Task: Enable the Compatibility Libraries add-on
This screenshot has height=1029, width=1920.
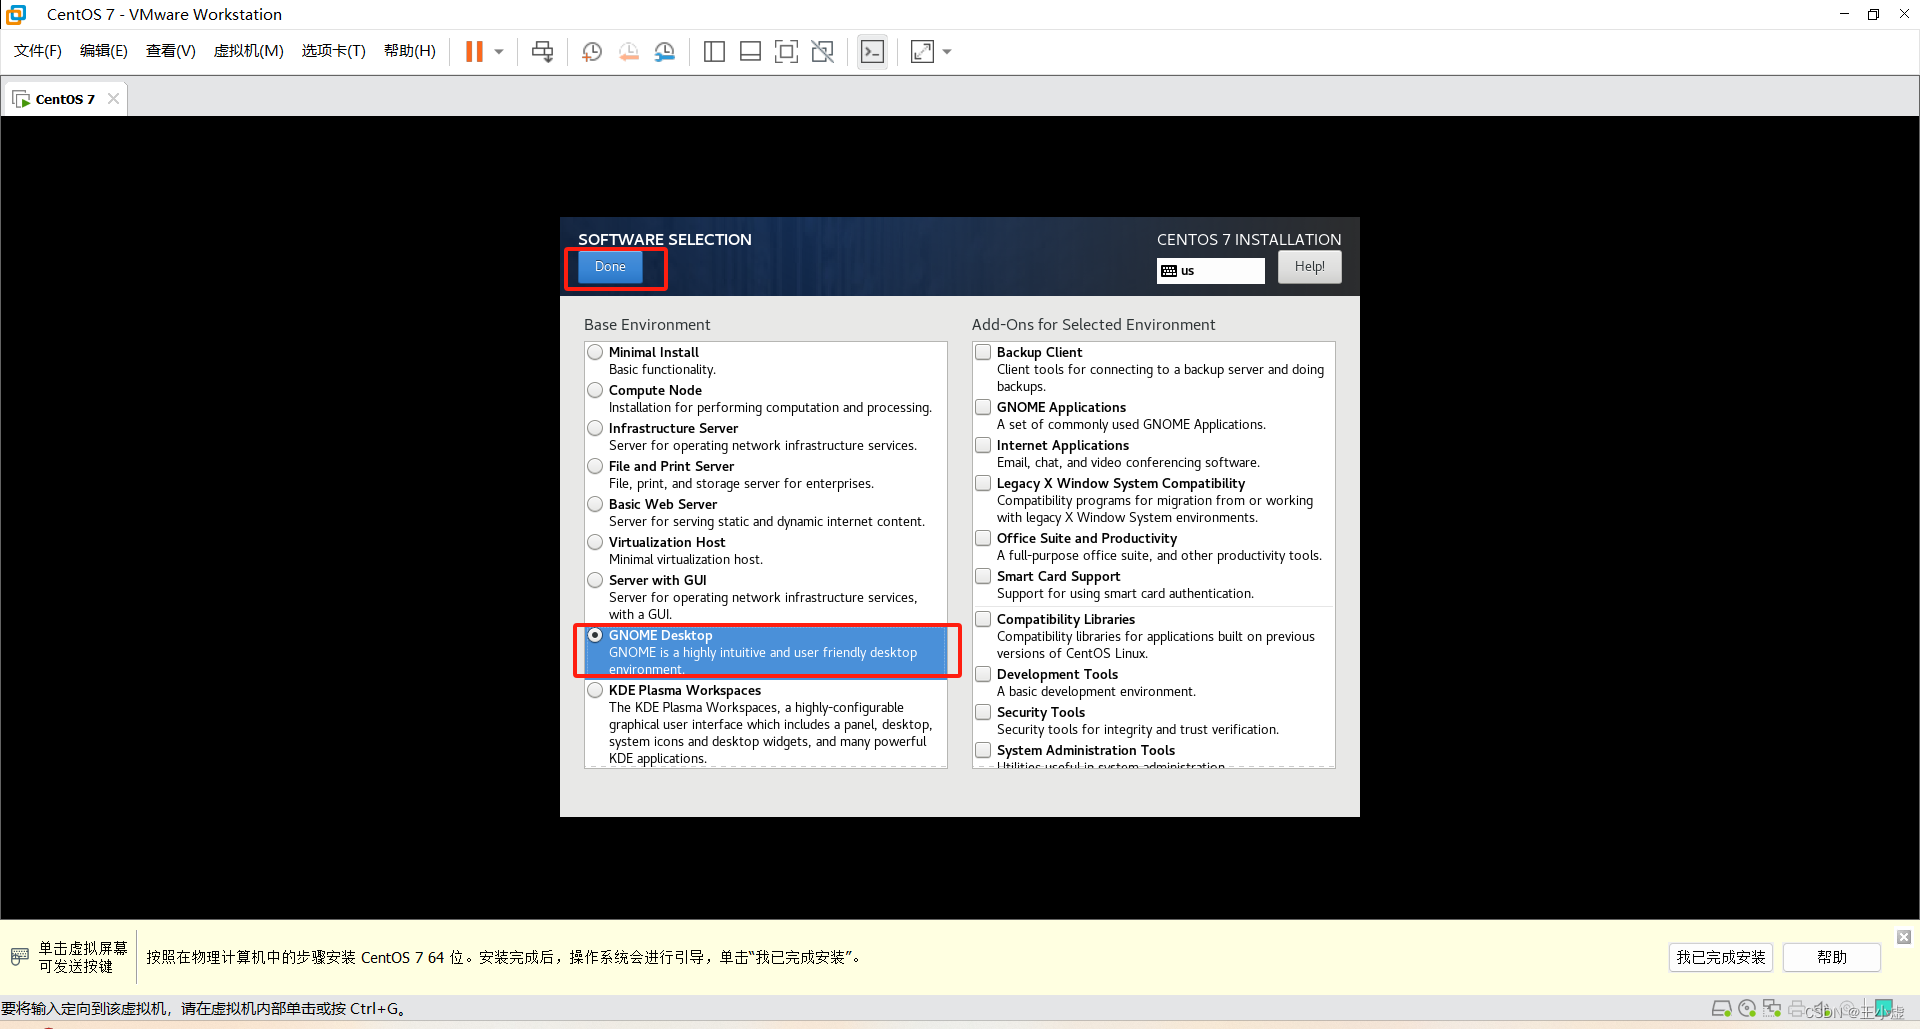Action: coord(983,619)
